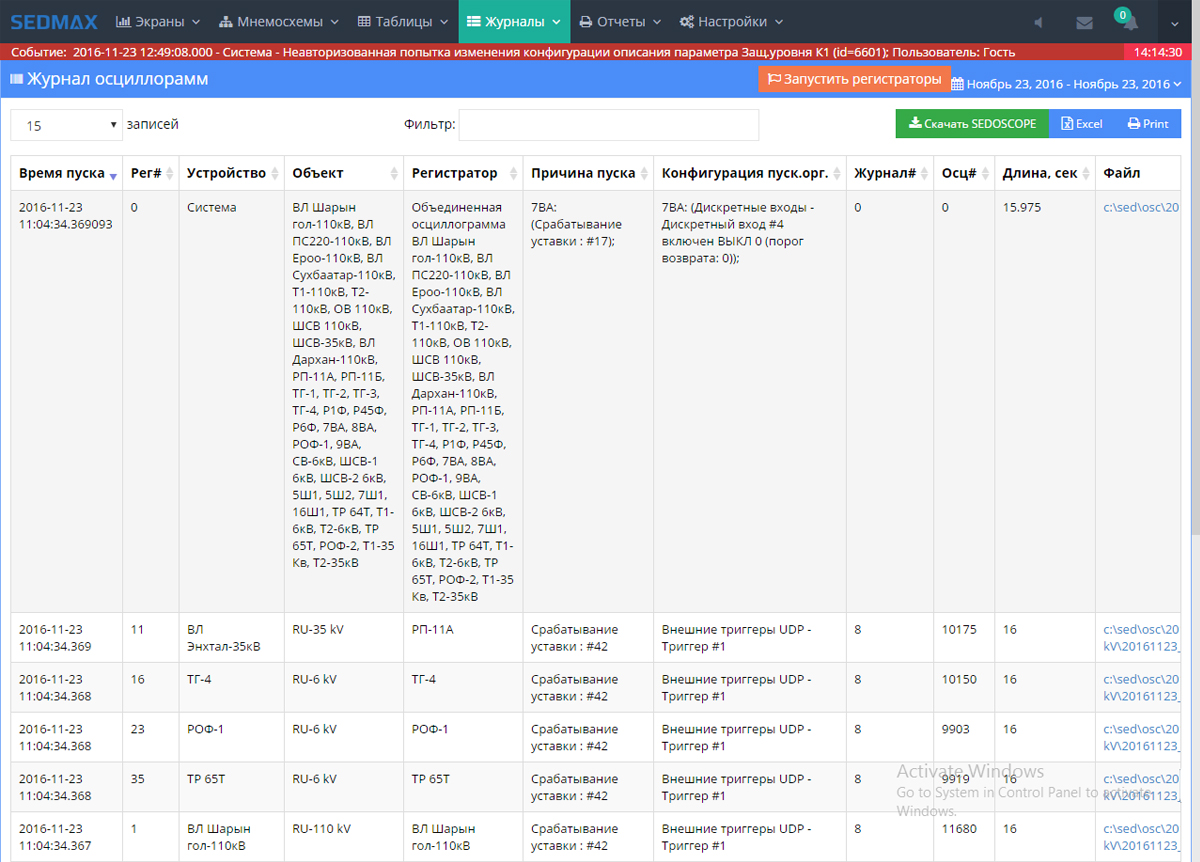Open the Экраны menu
Viewport: 1200px width, 862px height.
(159, 21)
